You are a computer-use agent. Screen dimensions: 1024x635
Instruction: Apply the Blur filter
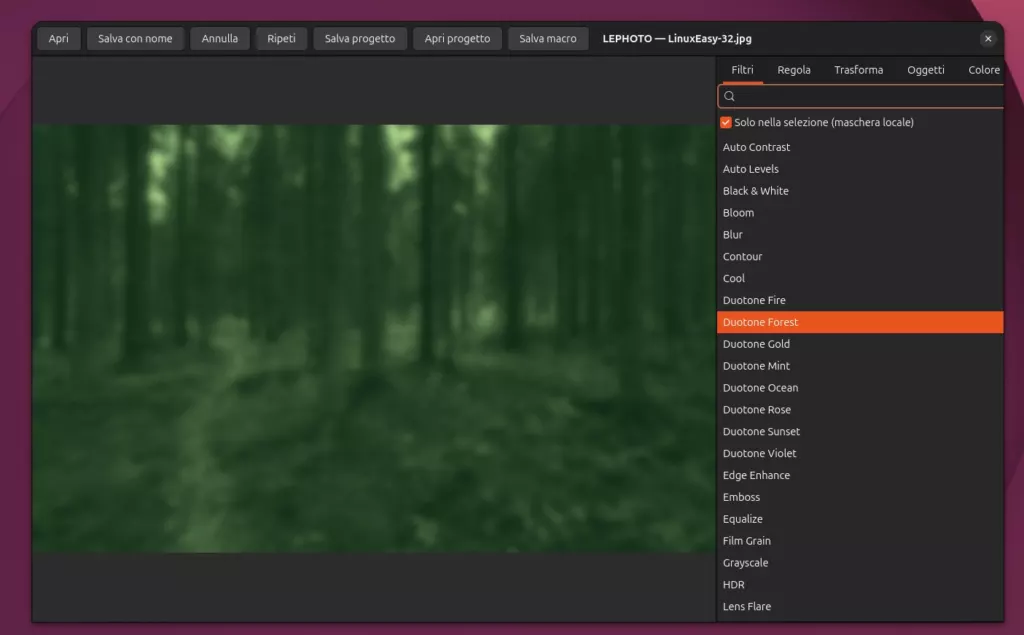point(860,235)
